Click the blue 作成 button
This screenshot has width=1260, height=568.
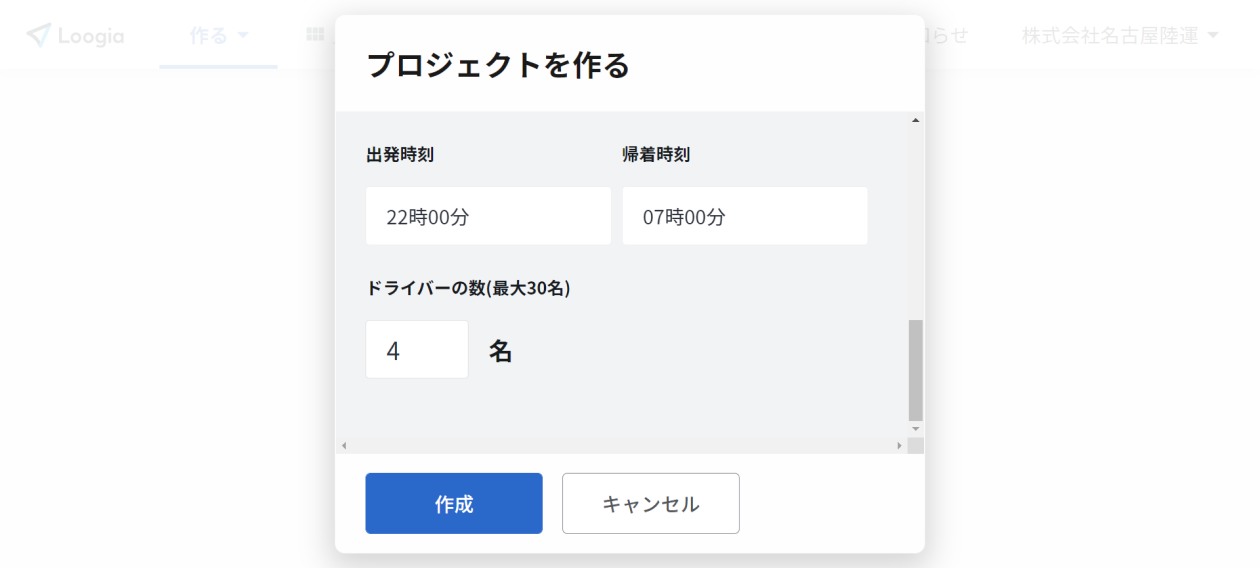pyautogui.click(x=454, y=504)
